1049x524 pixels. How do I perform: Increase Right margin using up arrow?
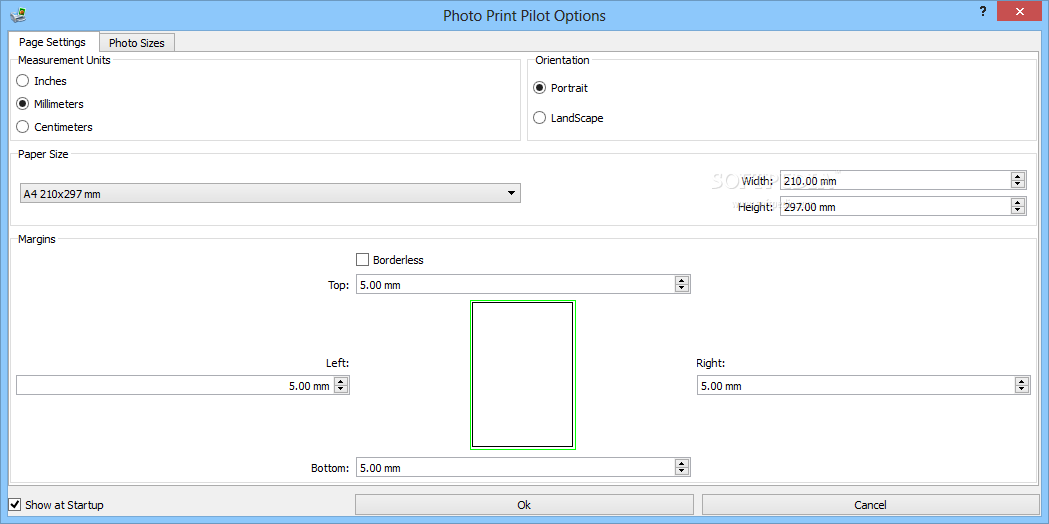tap(1022, 381)
